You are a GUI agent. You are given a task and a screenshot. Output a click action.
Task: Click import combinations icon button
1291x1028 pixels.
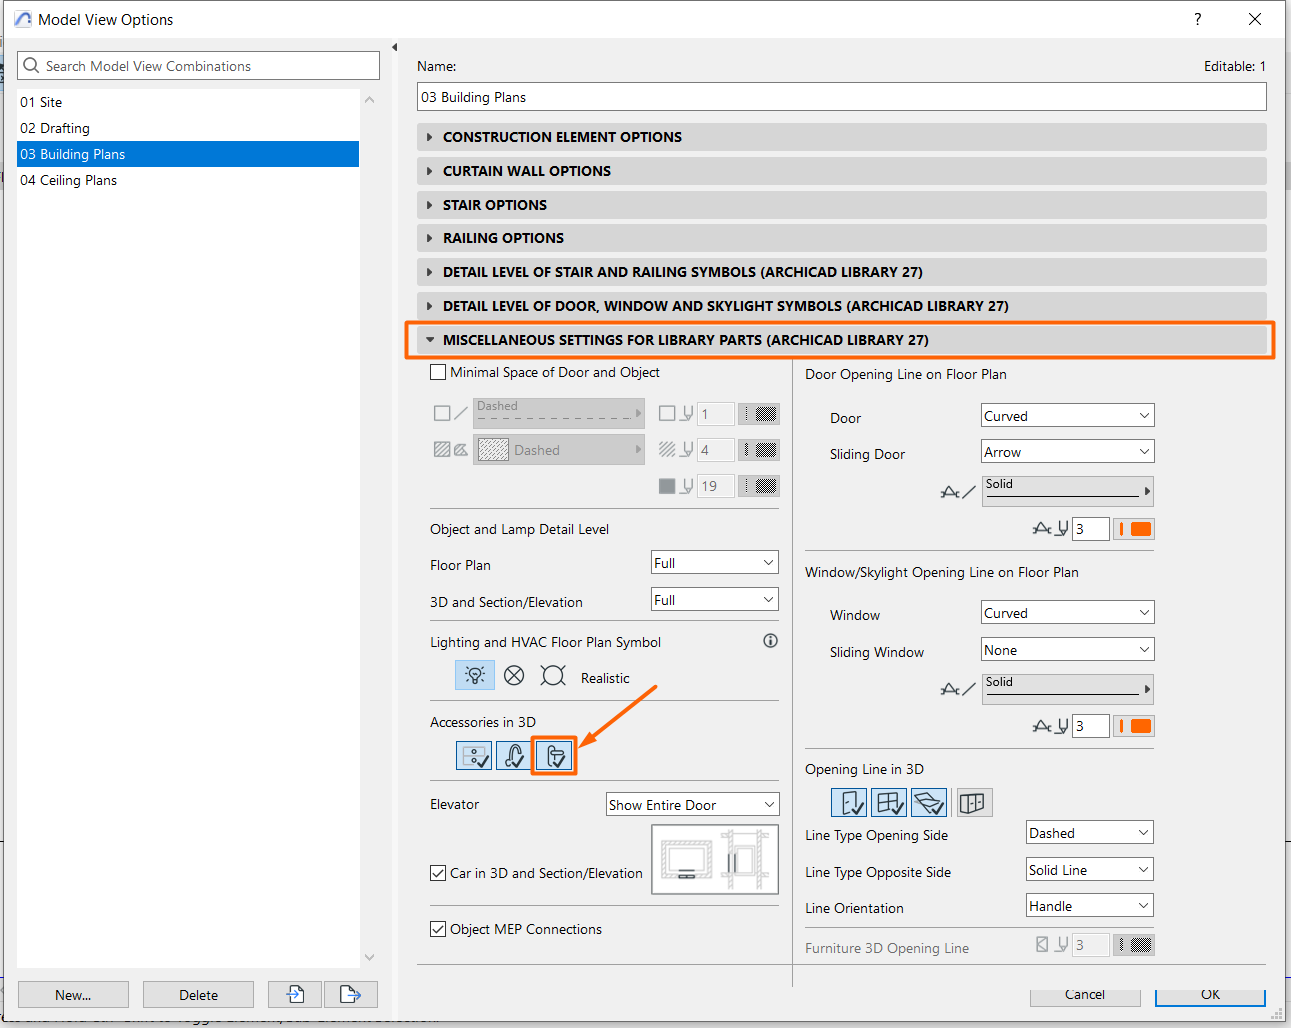click(295, 994)
